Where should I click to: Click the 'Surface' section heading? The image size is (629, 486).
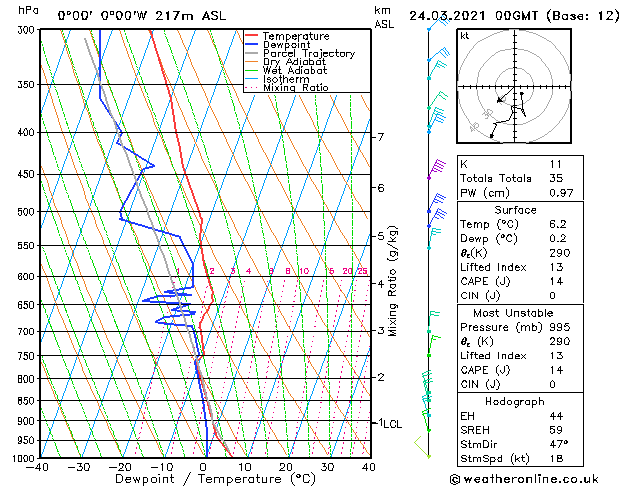point(515,210)
